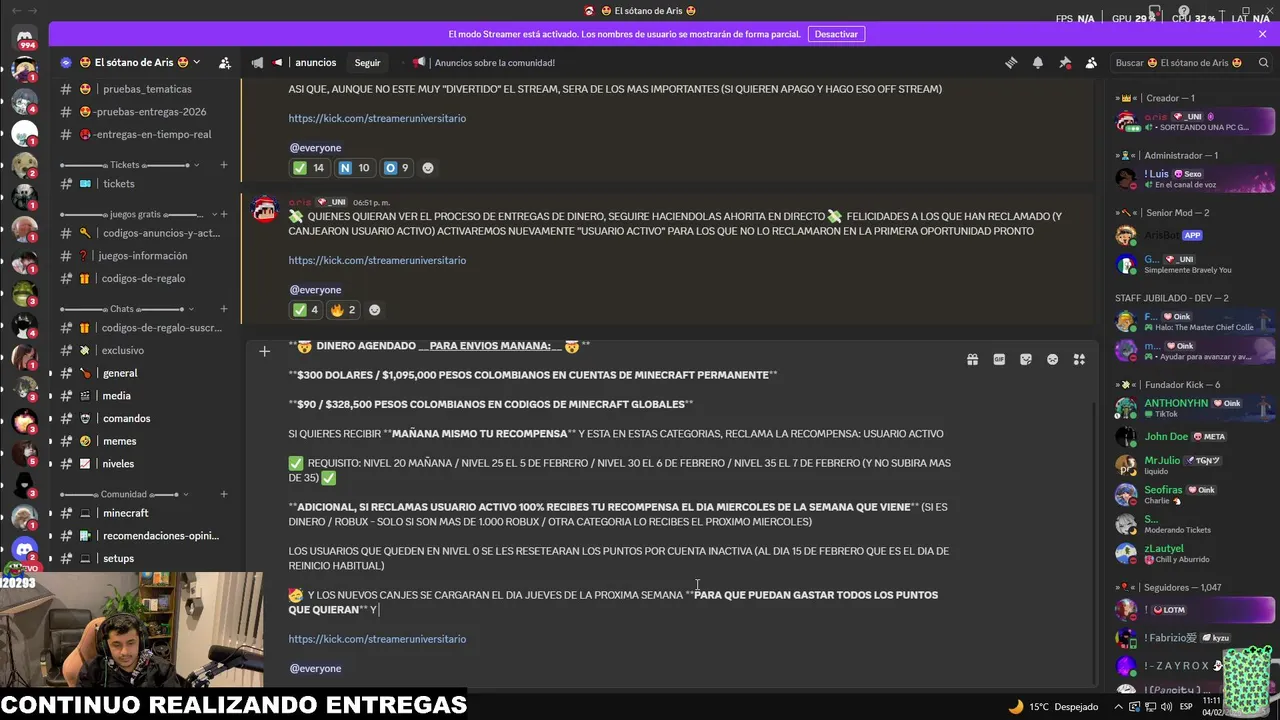1280x720 pixels.
Task: Open the codigos-de-regalo-suscr channel
Action: coord(143,328)
